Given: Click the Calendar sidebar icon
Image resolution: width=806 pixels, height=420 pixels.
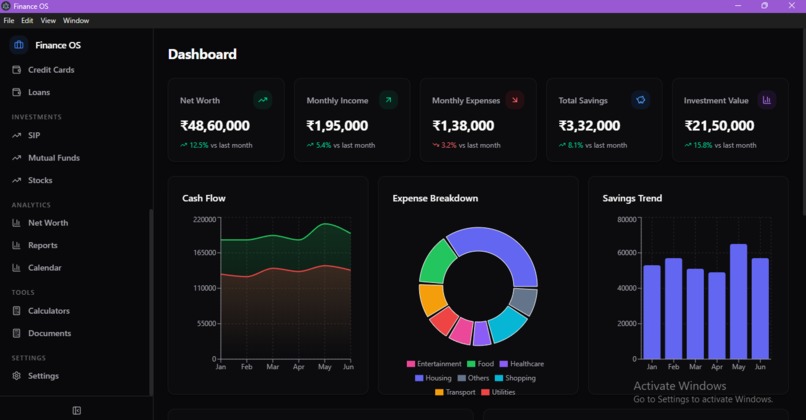Looking at the screenshot, I should (x=16, y=268).
